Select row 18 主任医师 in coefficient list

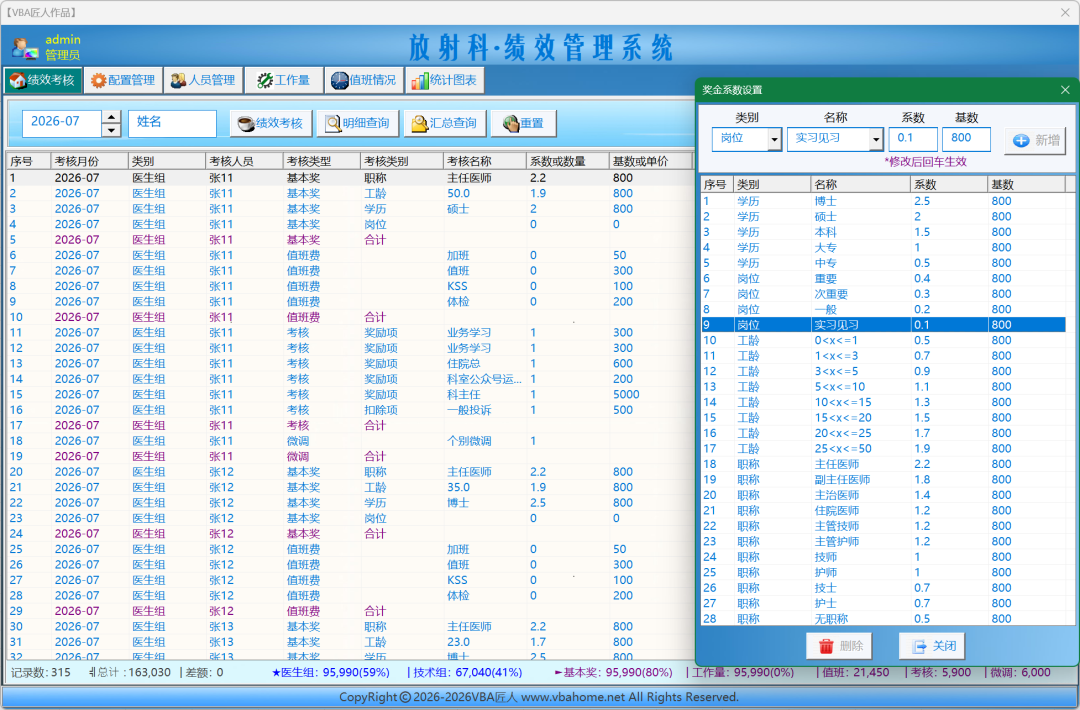coord(884,464)
